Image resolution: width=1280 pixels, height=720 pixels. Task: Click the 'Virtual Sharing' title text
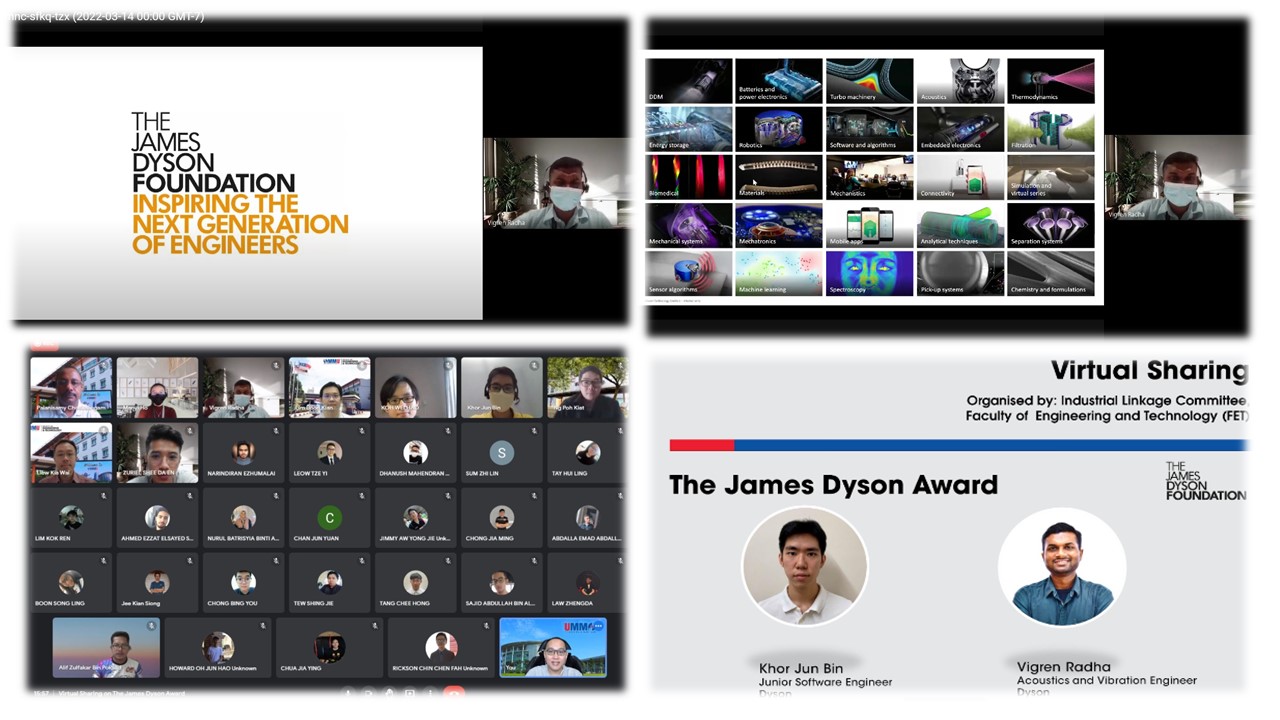1149,371
